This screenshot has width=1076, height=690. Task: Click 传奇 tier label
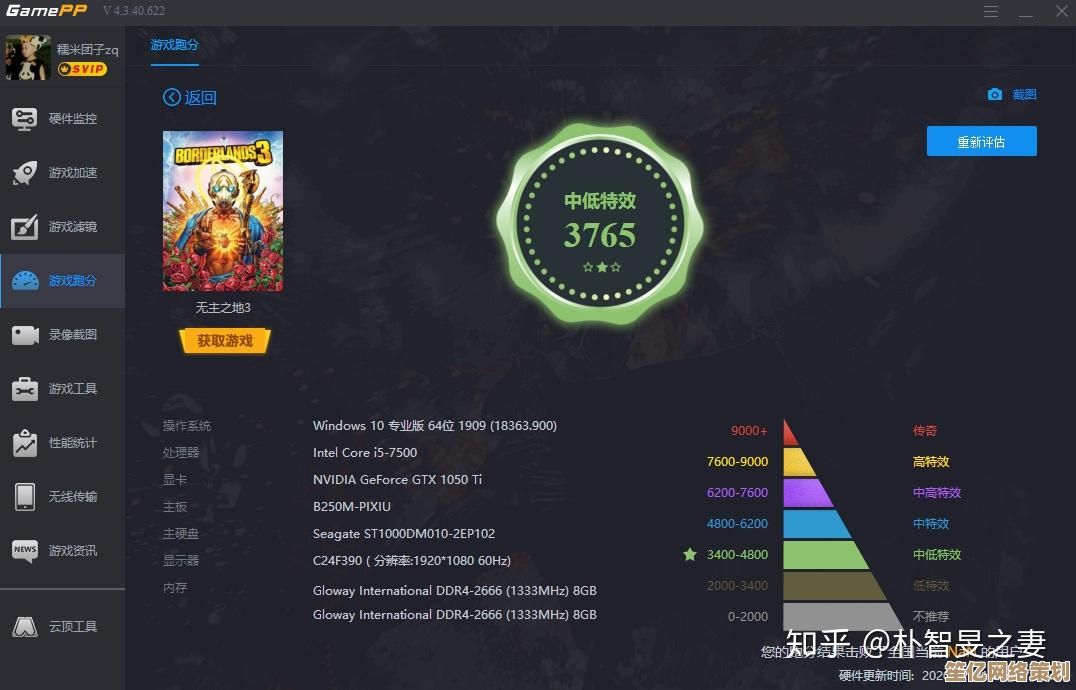point(924,431)
